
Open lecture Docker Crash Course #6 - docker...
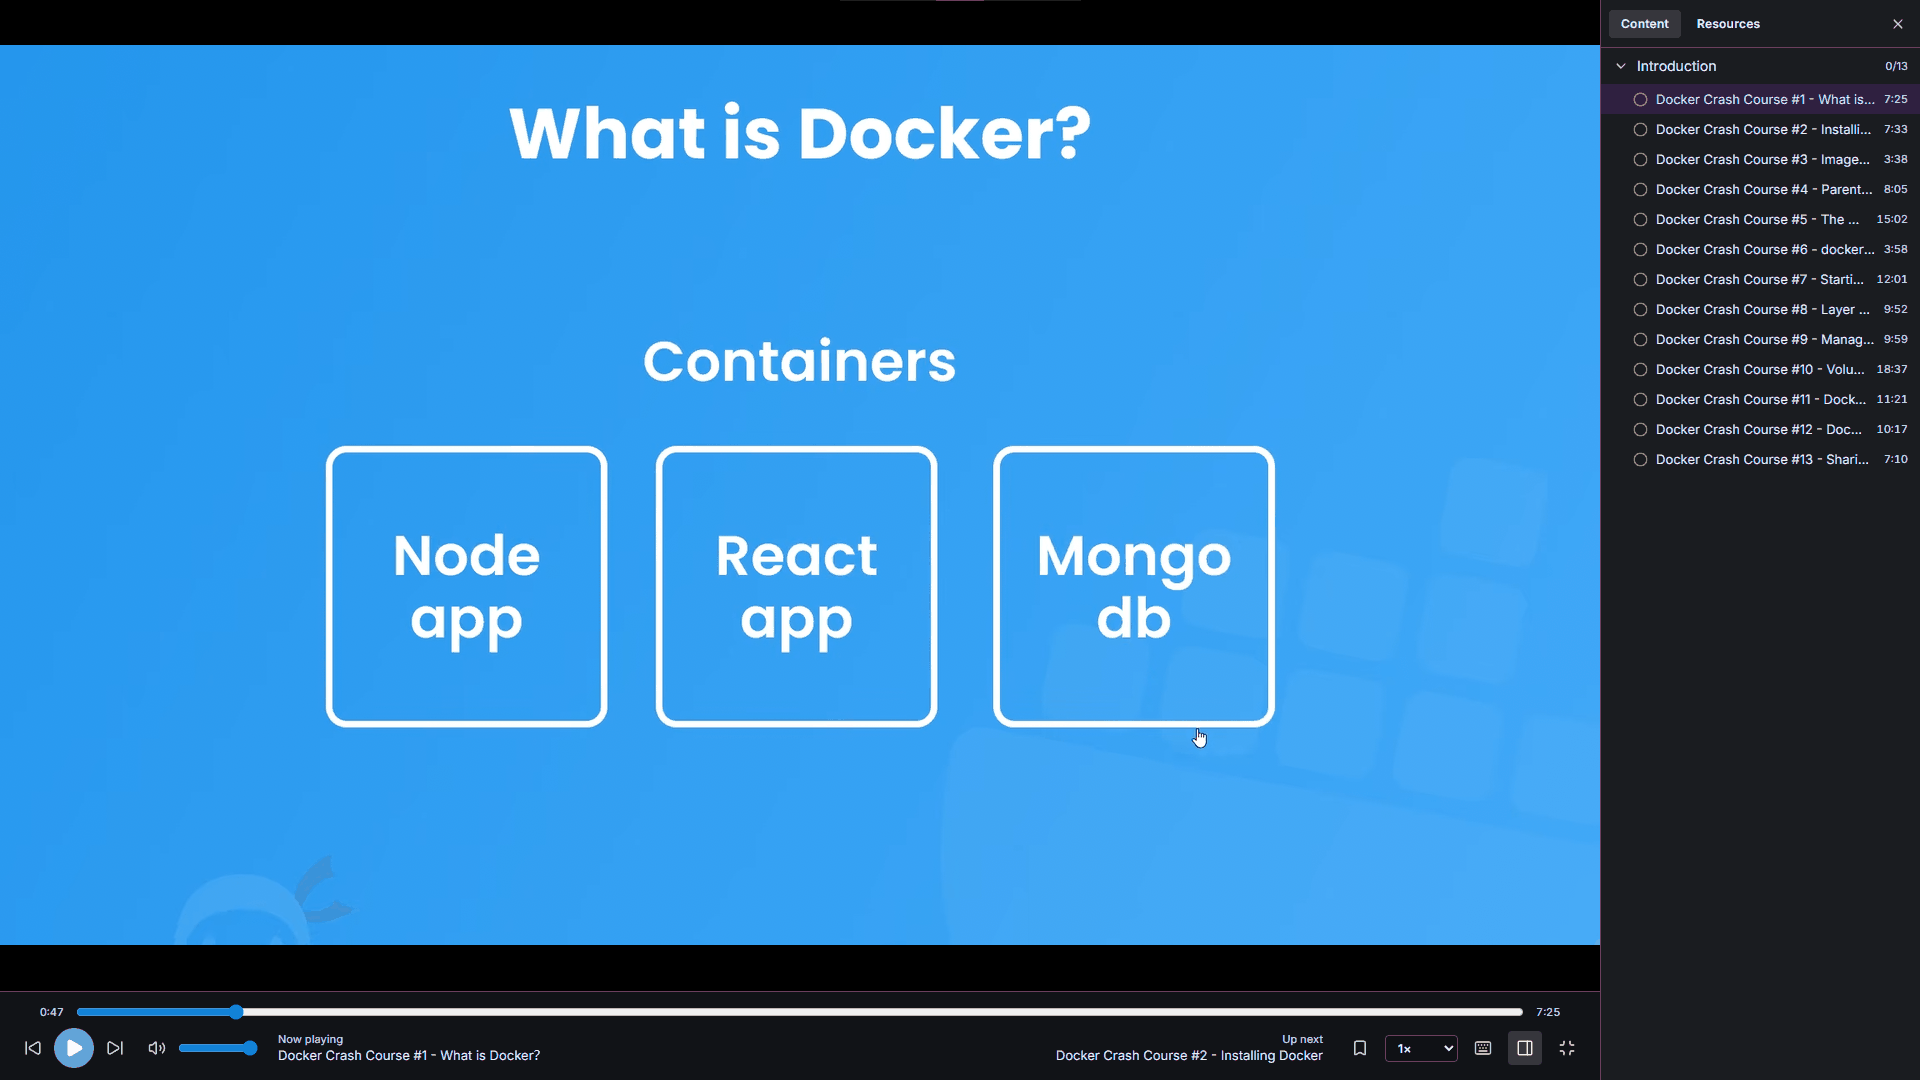(1765, 250)
